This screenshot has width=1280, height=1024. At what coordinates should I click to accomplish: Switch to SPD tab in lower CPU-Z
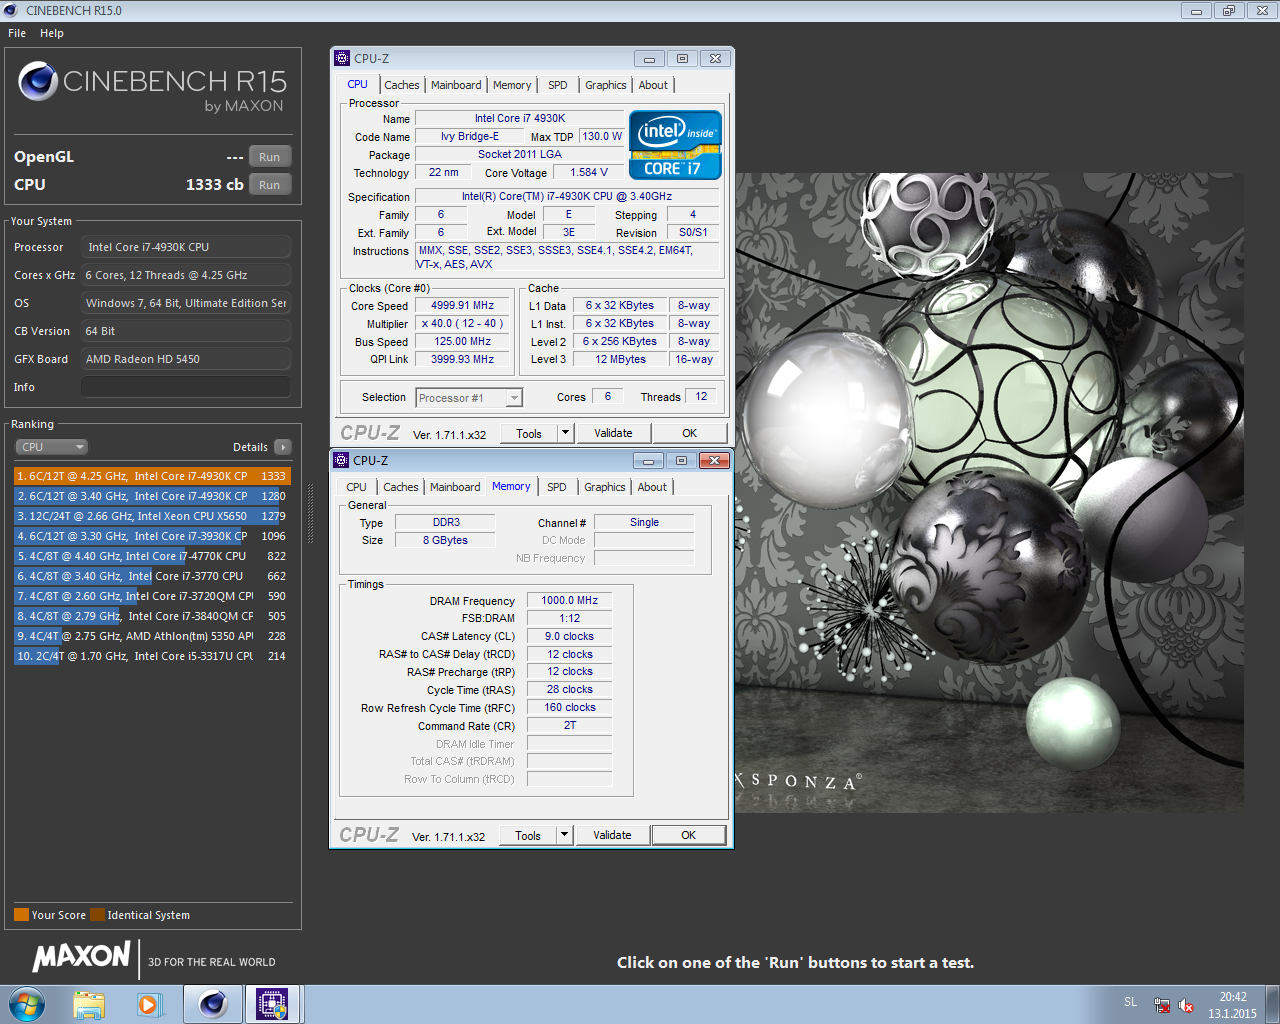coord(557,488)
